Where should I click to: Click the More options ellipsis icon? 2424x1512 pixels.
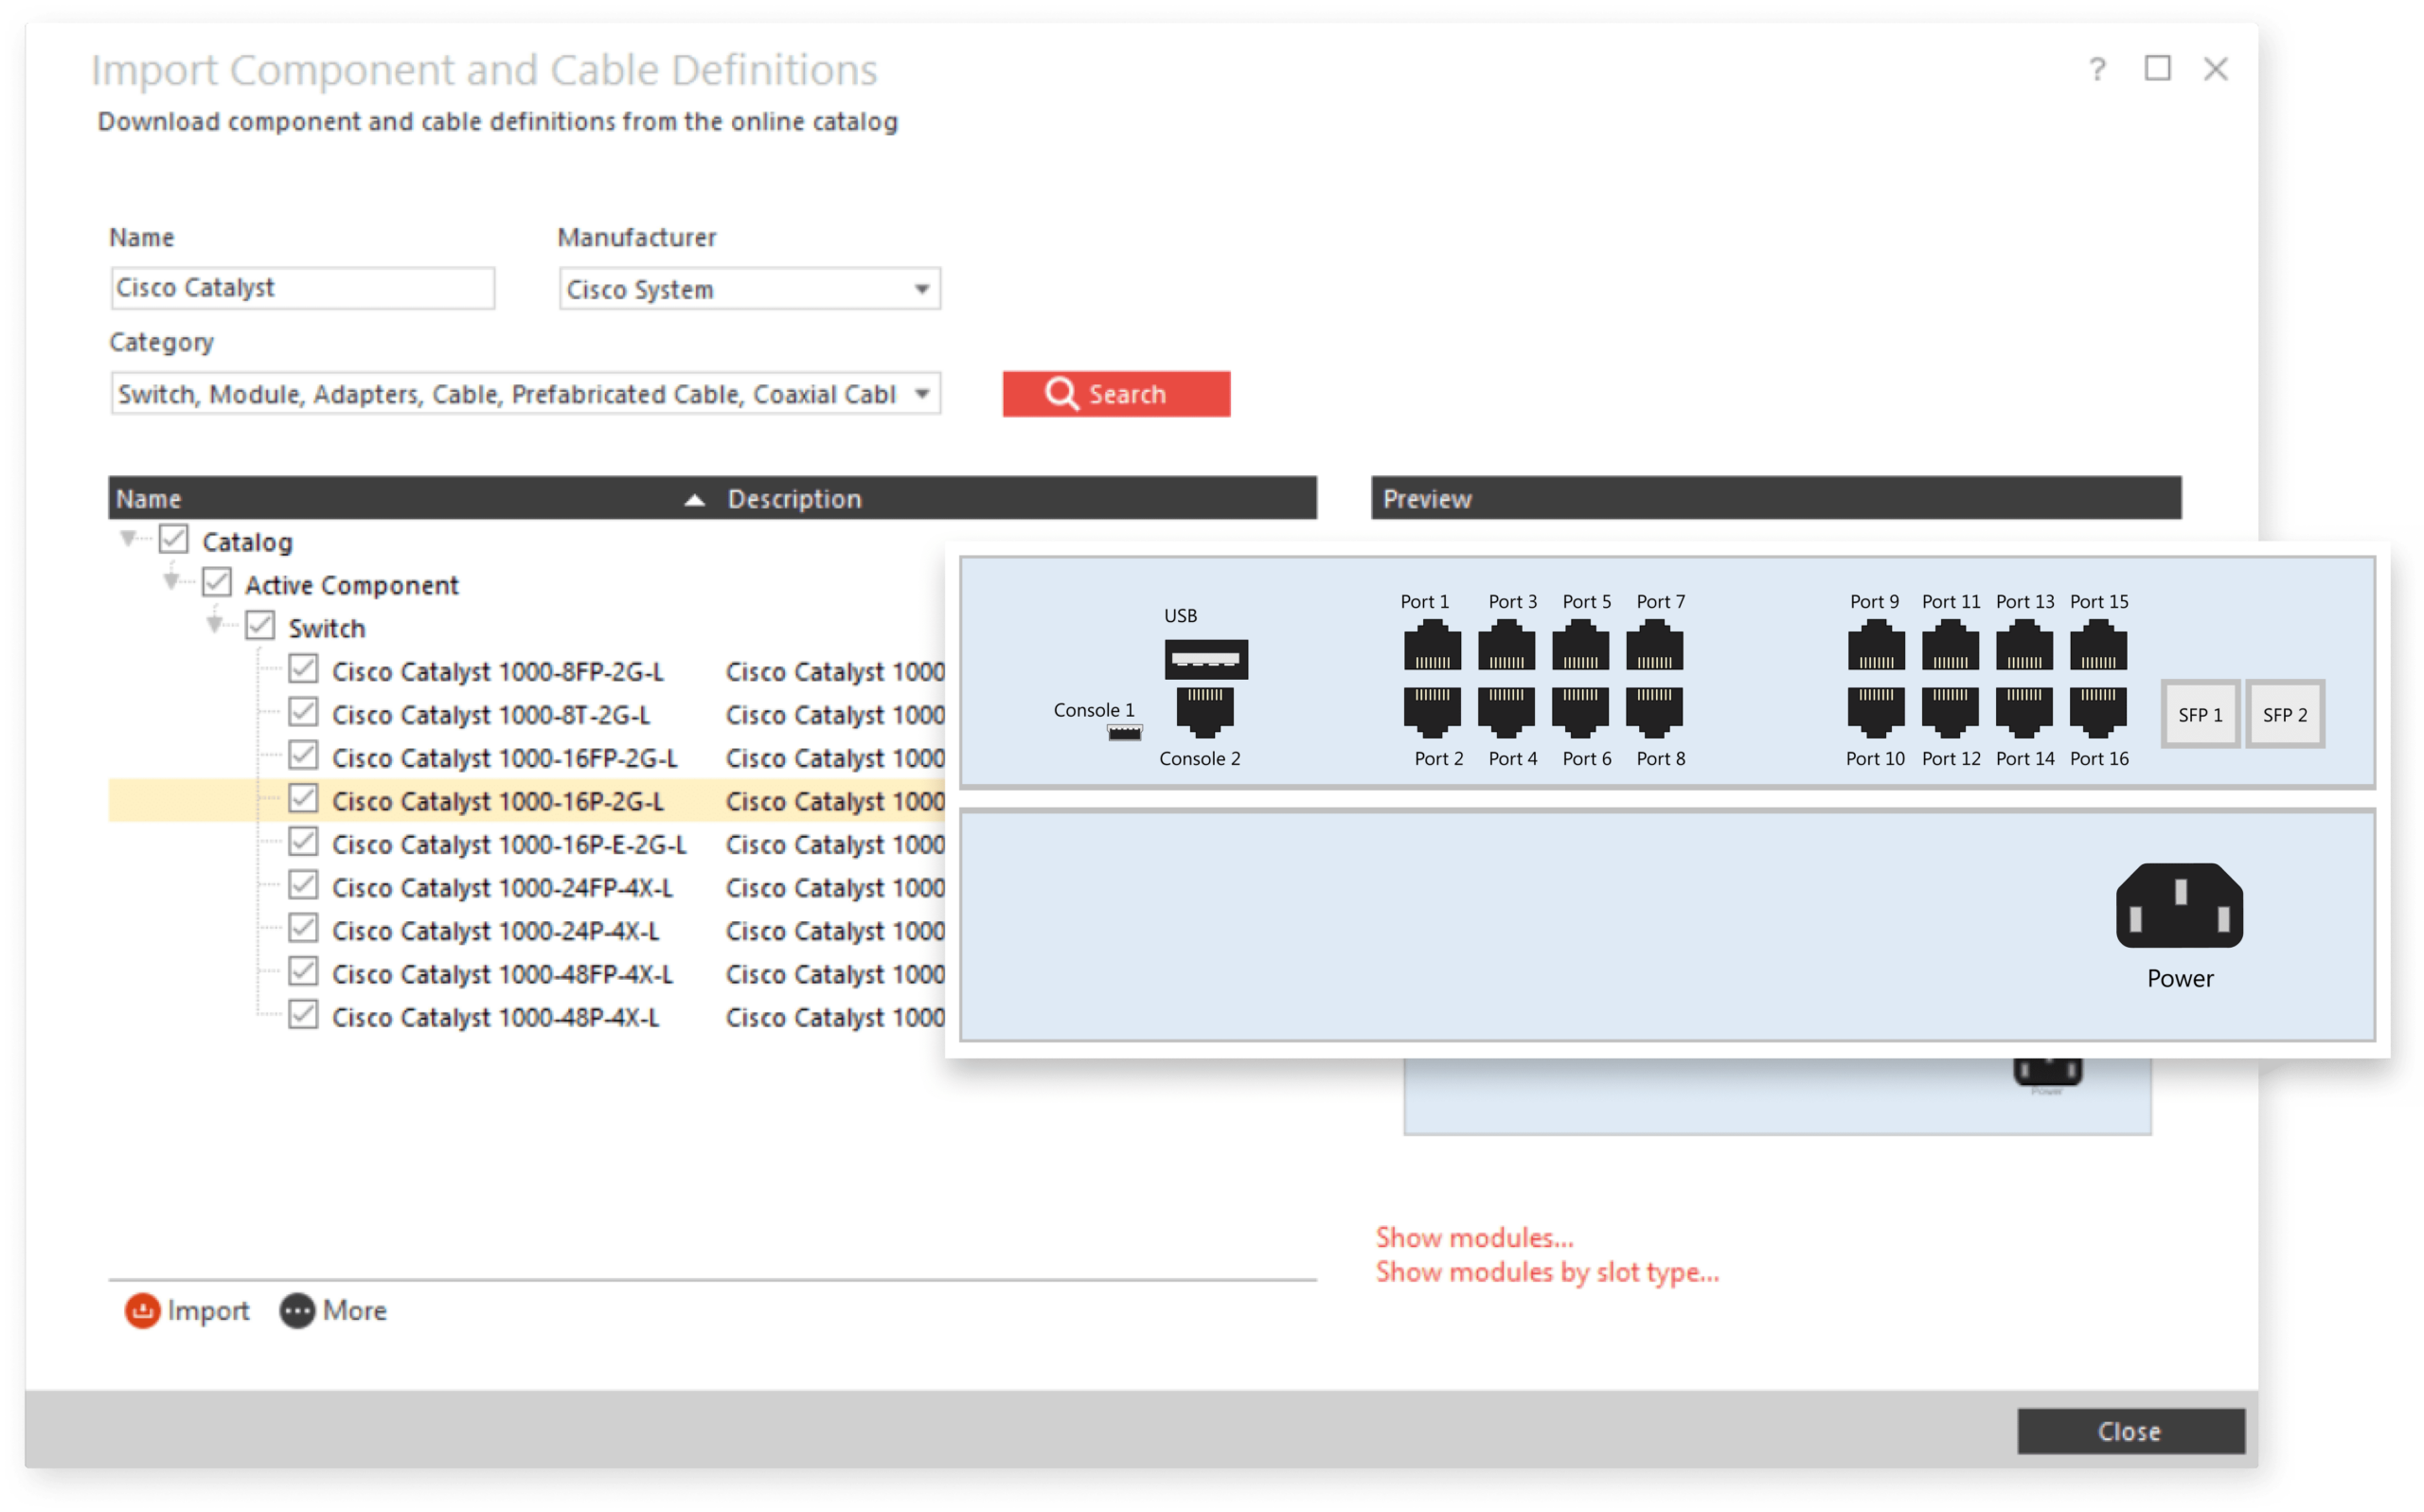[x=297, y=1310]
